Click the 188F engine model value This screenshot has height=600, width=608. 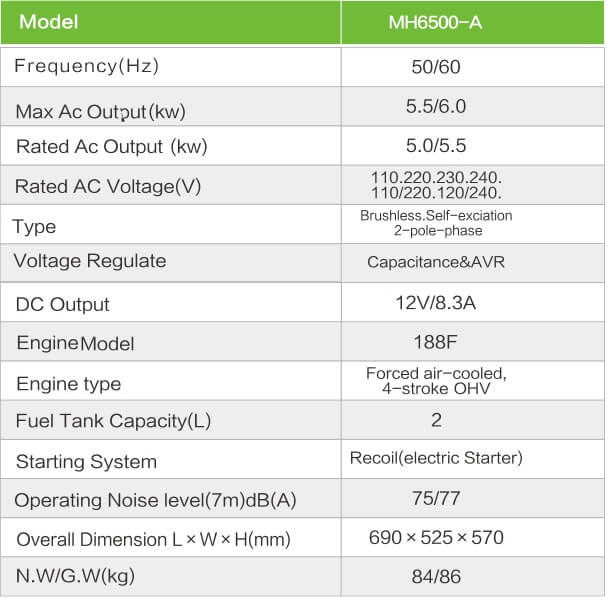tap(436, 342)
